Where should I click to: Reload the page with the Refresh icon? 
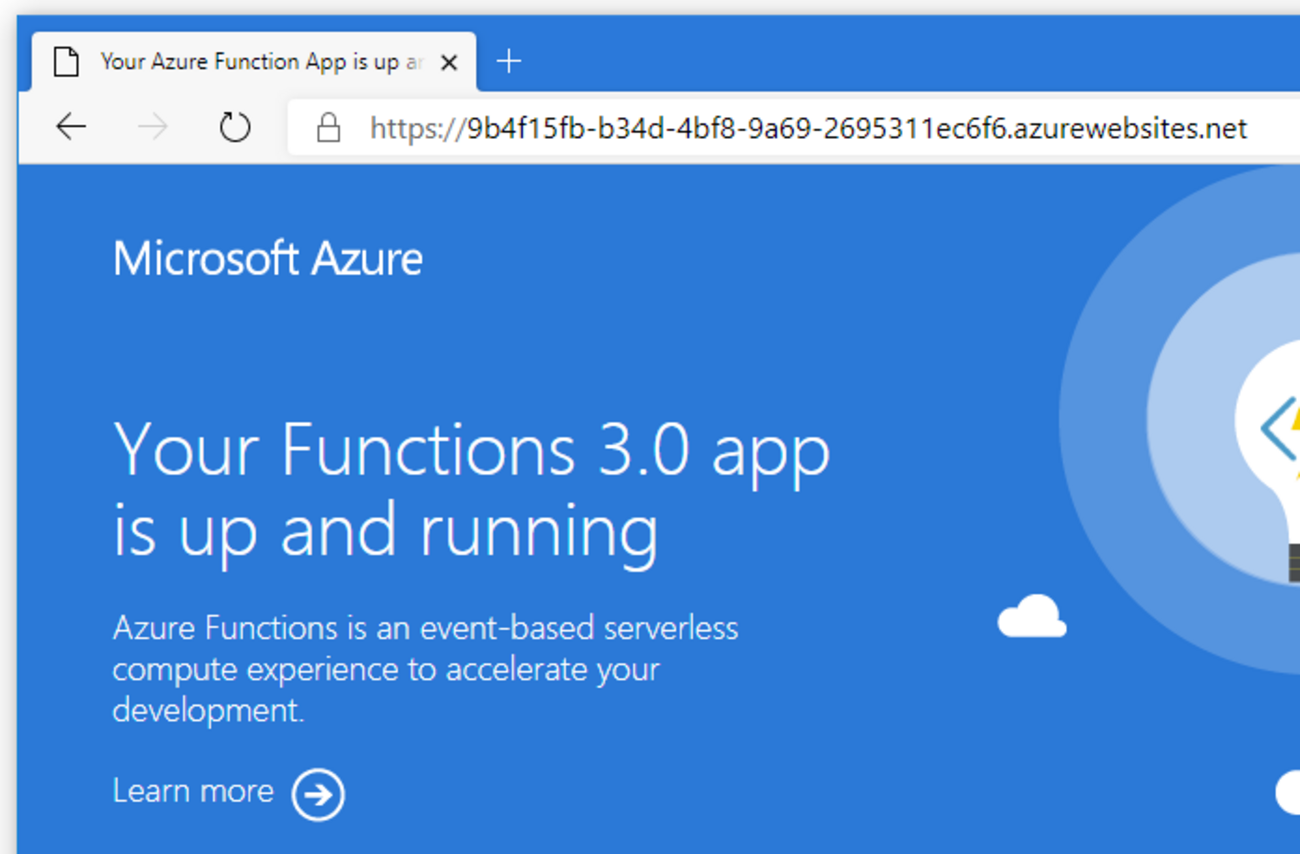pos(235,127)
